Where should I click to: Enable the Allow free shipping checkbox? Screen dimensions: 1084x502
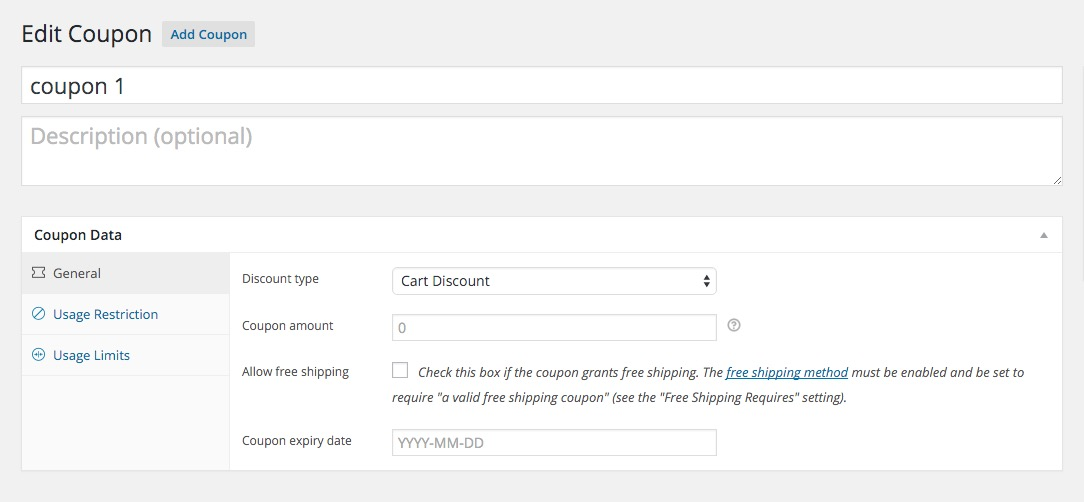pyautogui.click(x=400, y=370)
